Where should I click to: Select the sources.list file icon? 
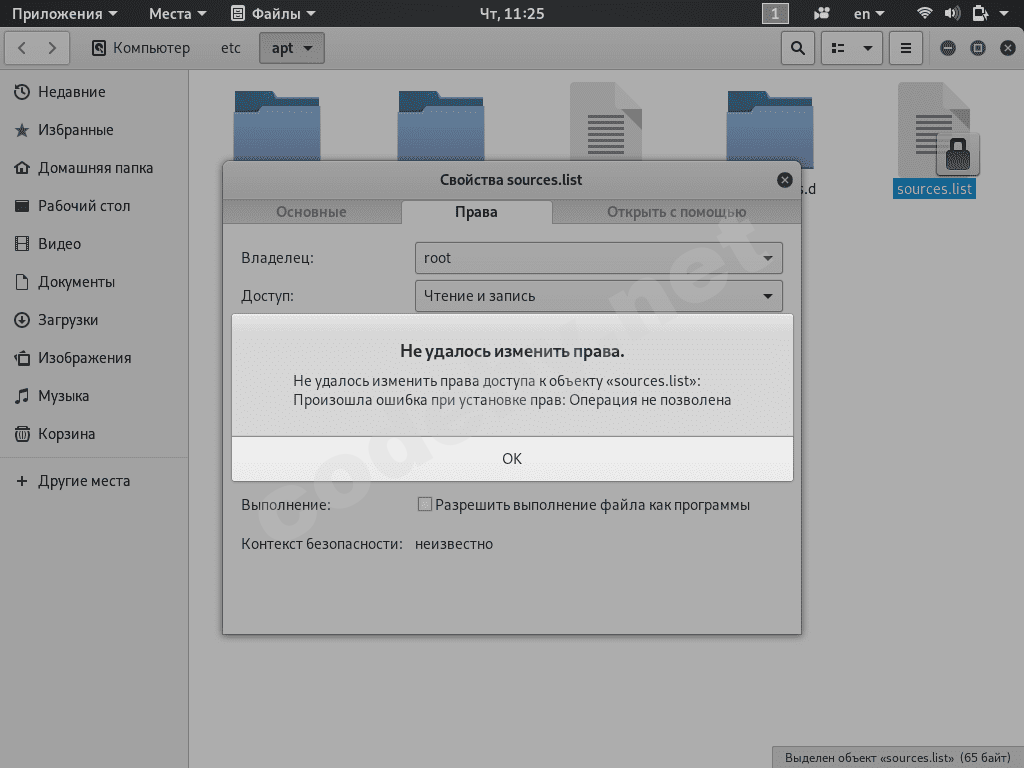pyautogui.click(x=934, y=130)
